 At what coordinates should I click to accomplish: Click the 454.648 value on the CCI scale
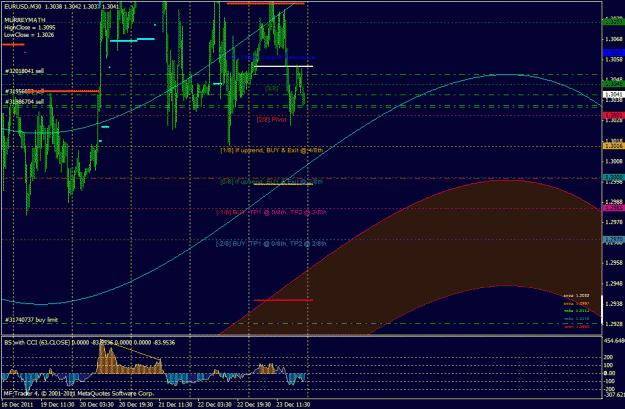[x=614, y=341]
